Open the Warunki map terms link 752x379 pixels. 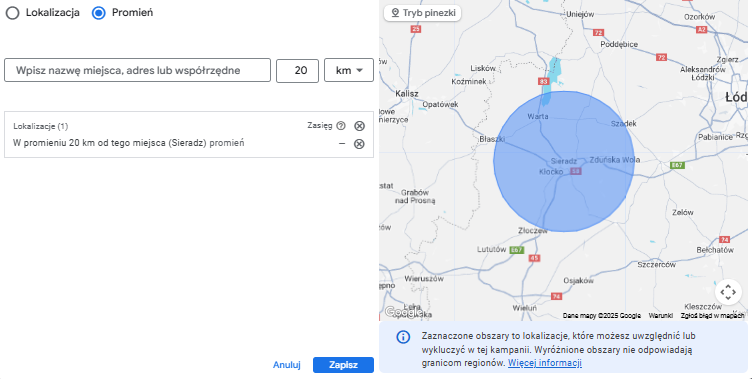pyautogui.click(x=661, y=316)
